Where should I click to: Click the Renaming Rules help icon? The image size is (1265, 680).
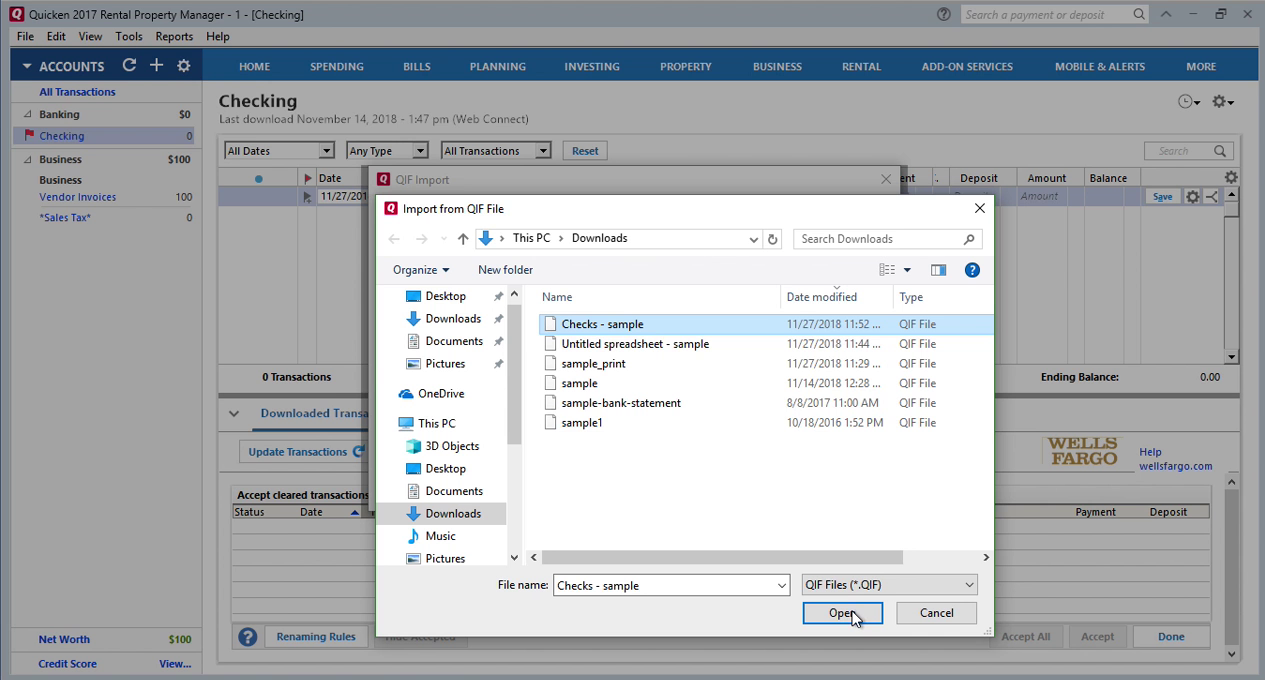[x=248, y=637]
